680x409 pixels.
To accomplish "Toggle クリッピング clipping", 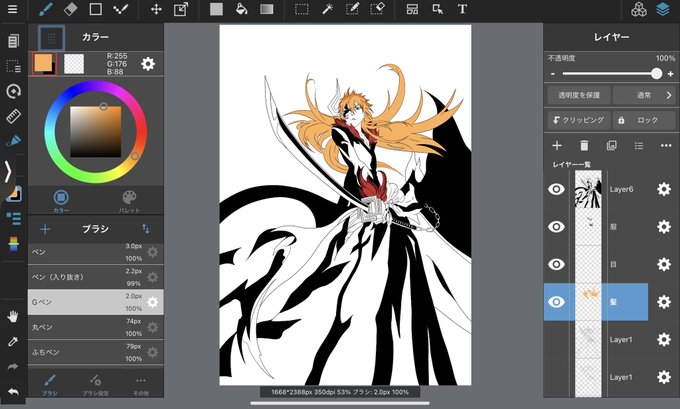I will coord(579,120).
